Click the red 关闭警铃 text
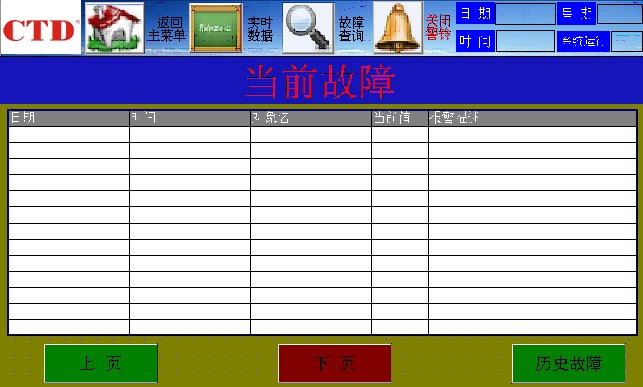The width and height of the screenshot is (643, 387). click(438, 27)
